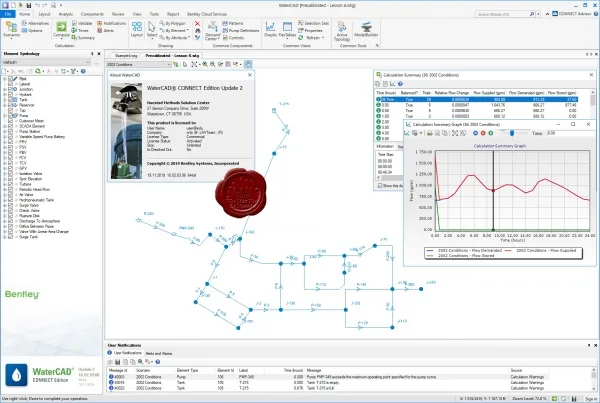
Task: Open the Alerts ribbon tool
Action: [x=106, y=31]
